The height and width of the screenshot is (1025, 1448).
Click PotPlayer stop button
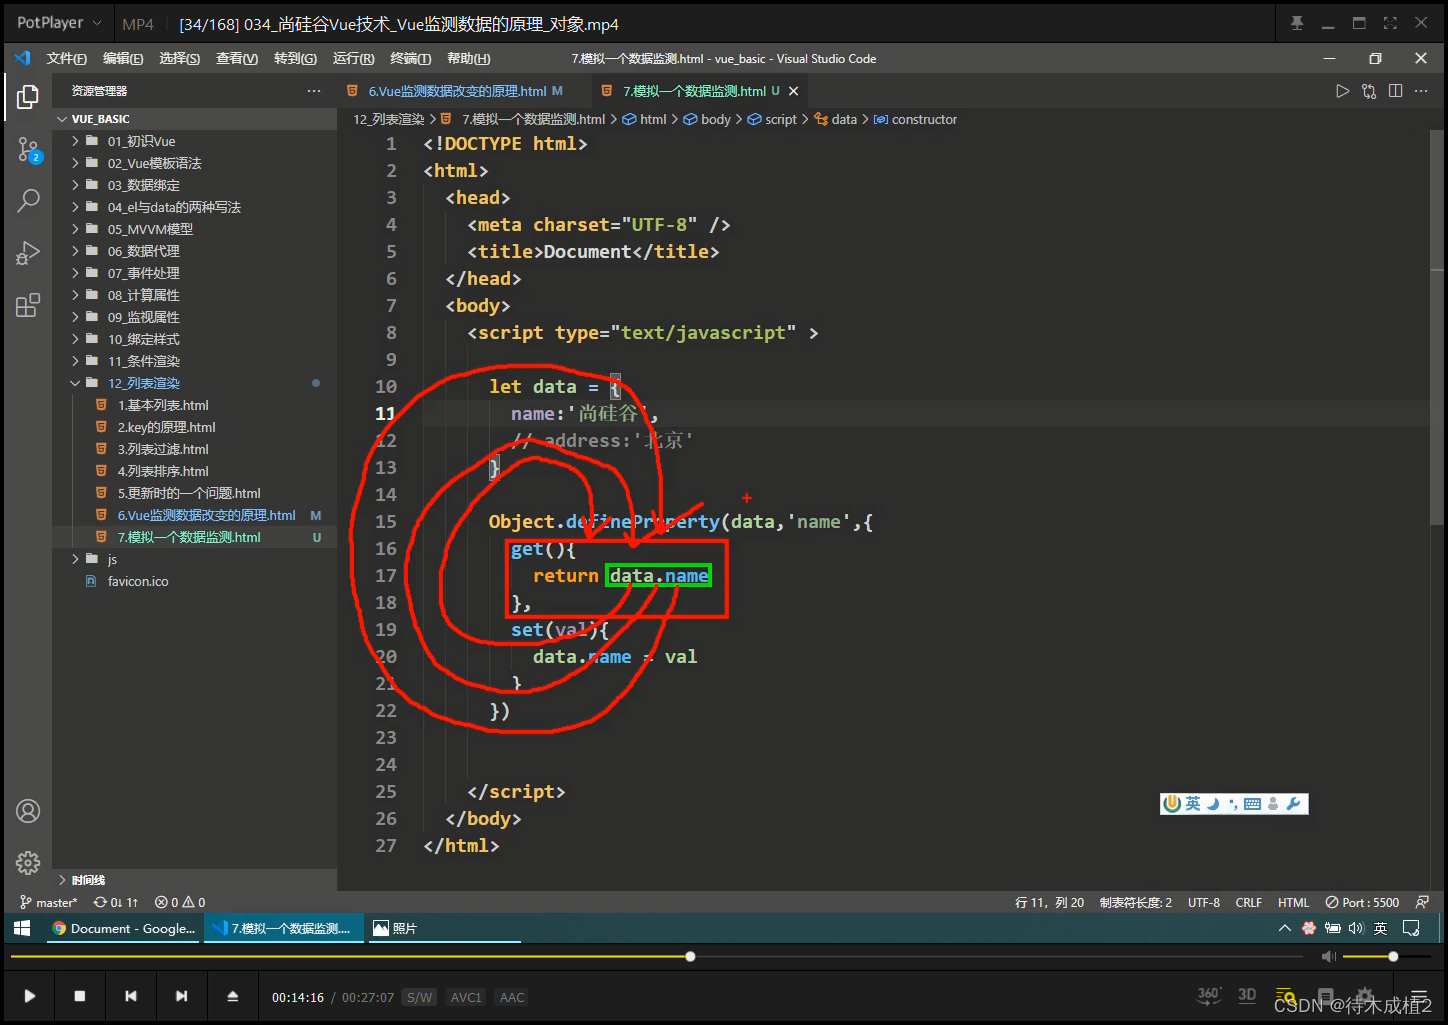[x=80, y=996]
